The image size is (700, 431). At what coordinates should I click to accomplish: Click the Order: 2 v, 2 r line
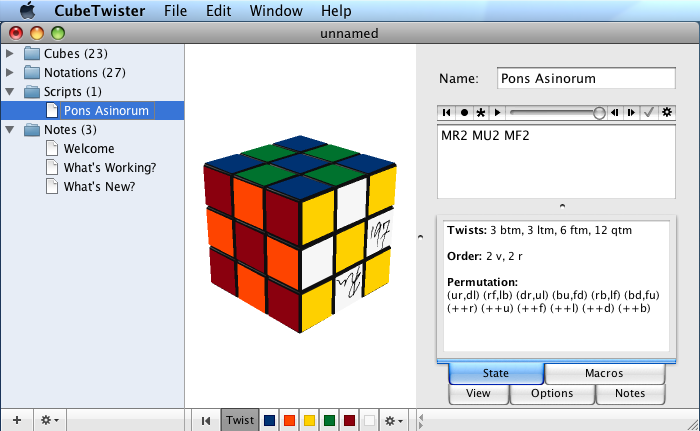click(485, 256)
